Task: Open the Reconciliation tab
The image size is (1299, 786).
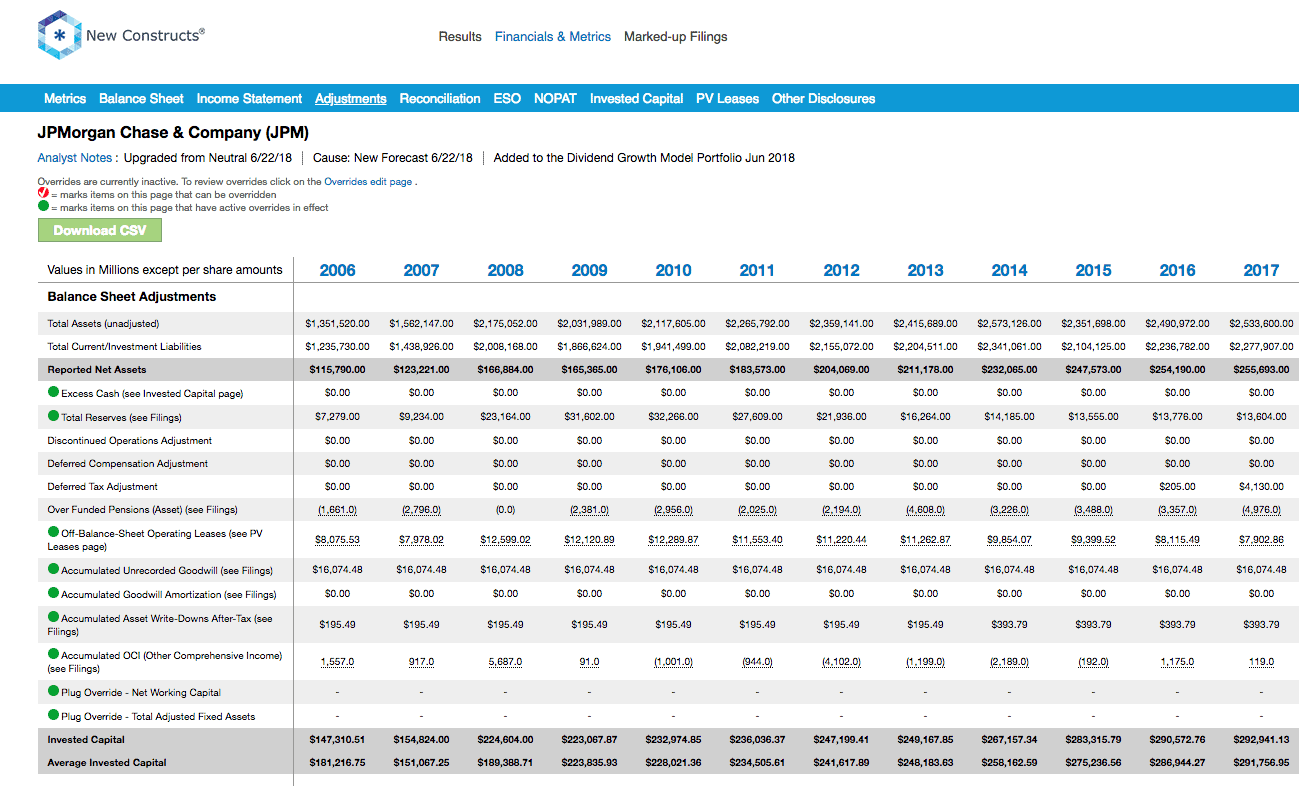Action: (x=440, y=99)
